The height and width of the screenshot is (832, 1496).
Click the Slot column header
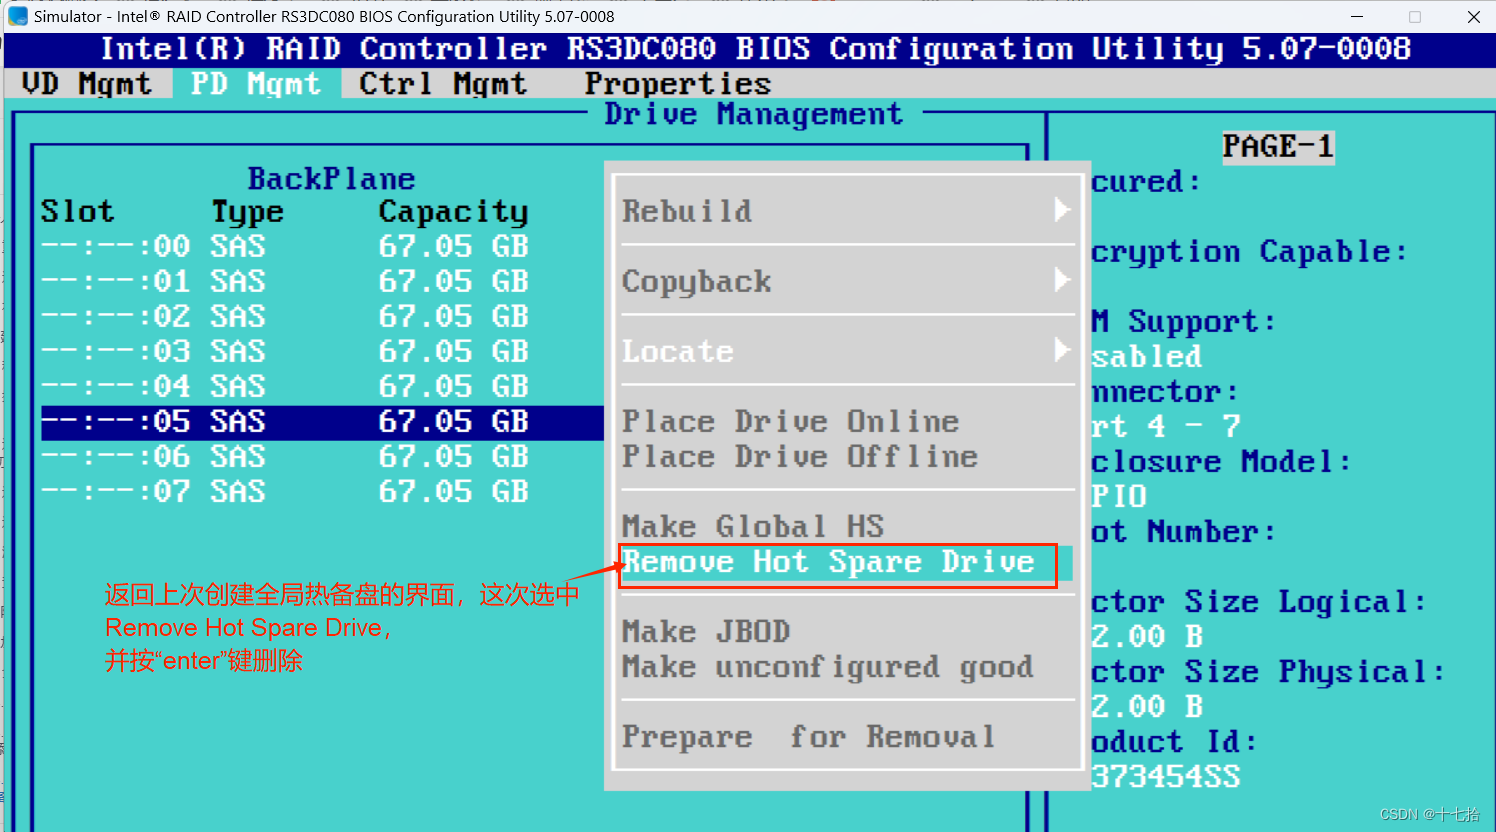(x=78, y=211)
